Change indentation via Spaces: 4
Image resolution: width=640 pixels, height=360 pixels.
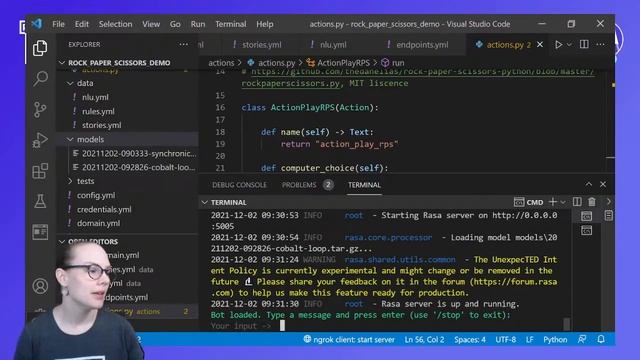tap(470, 340)
